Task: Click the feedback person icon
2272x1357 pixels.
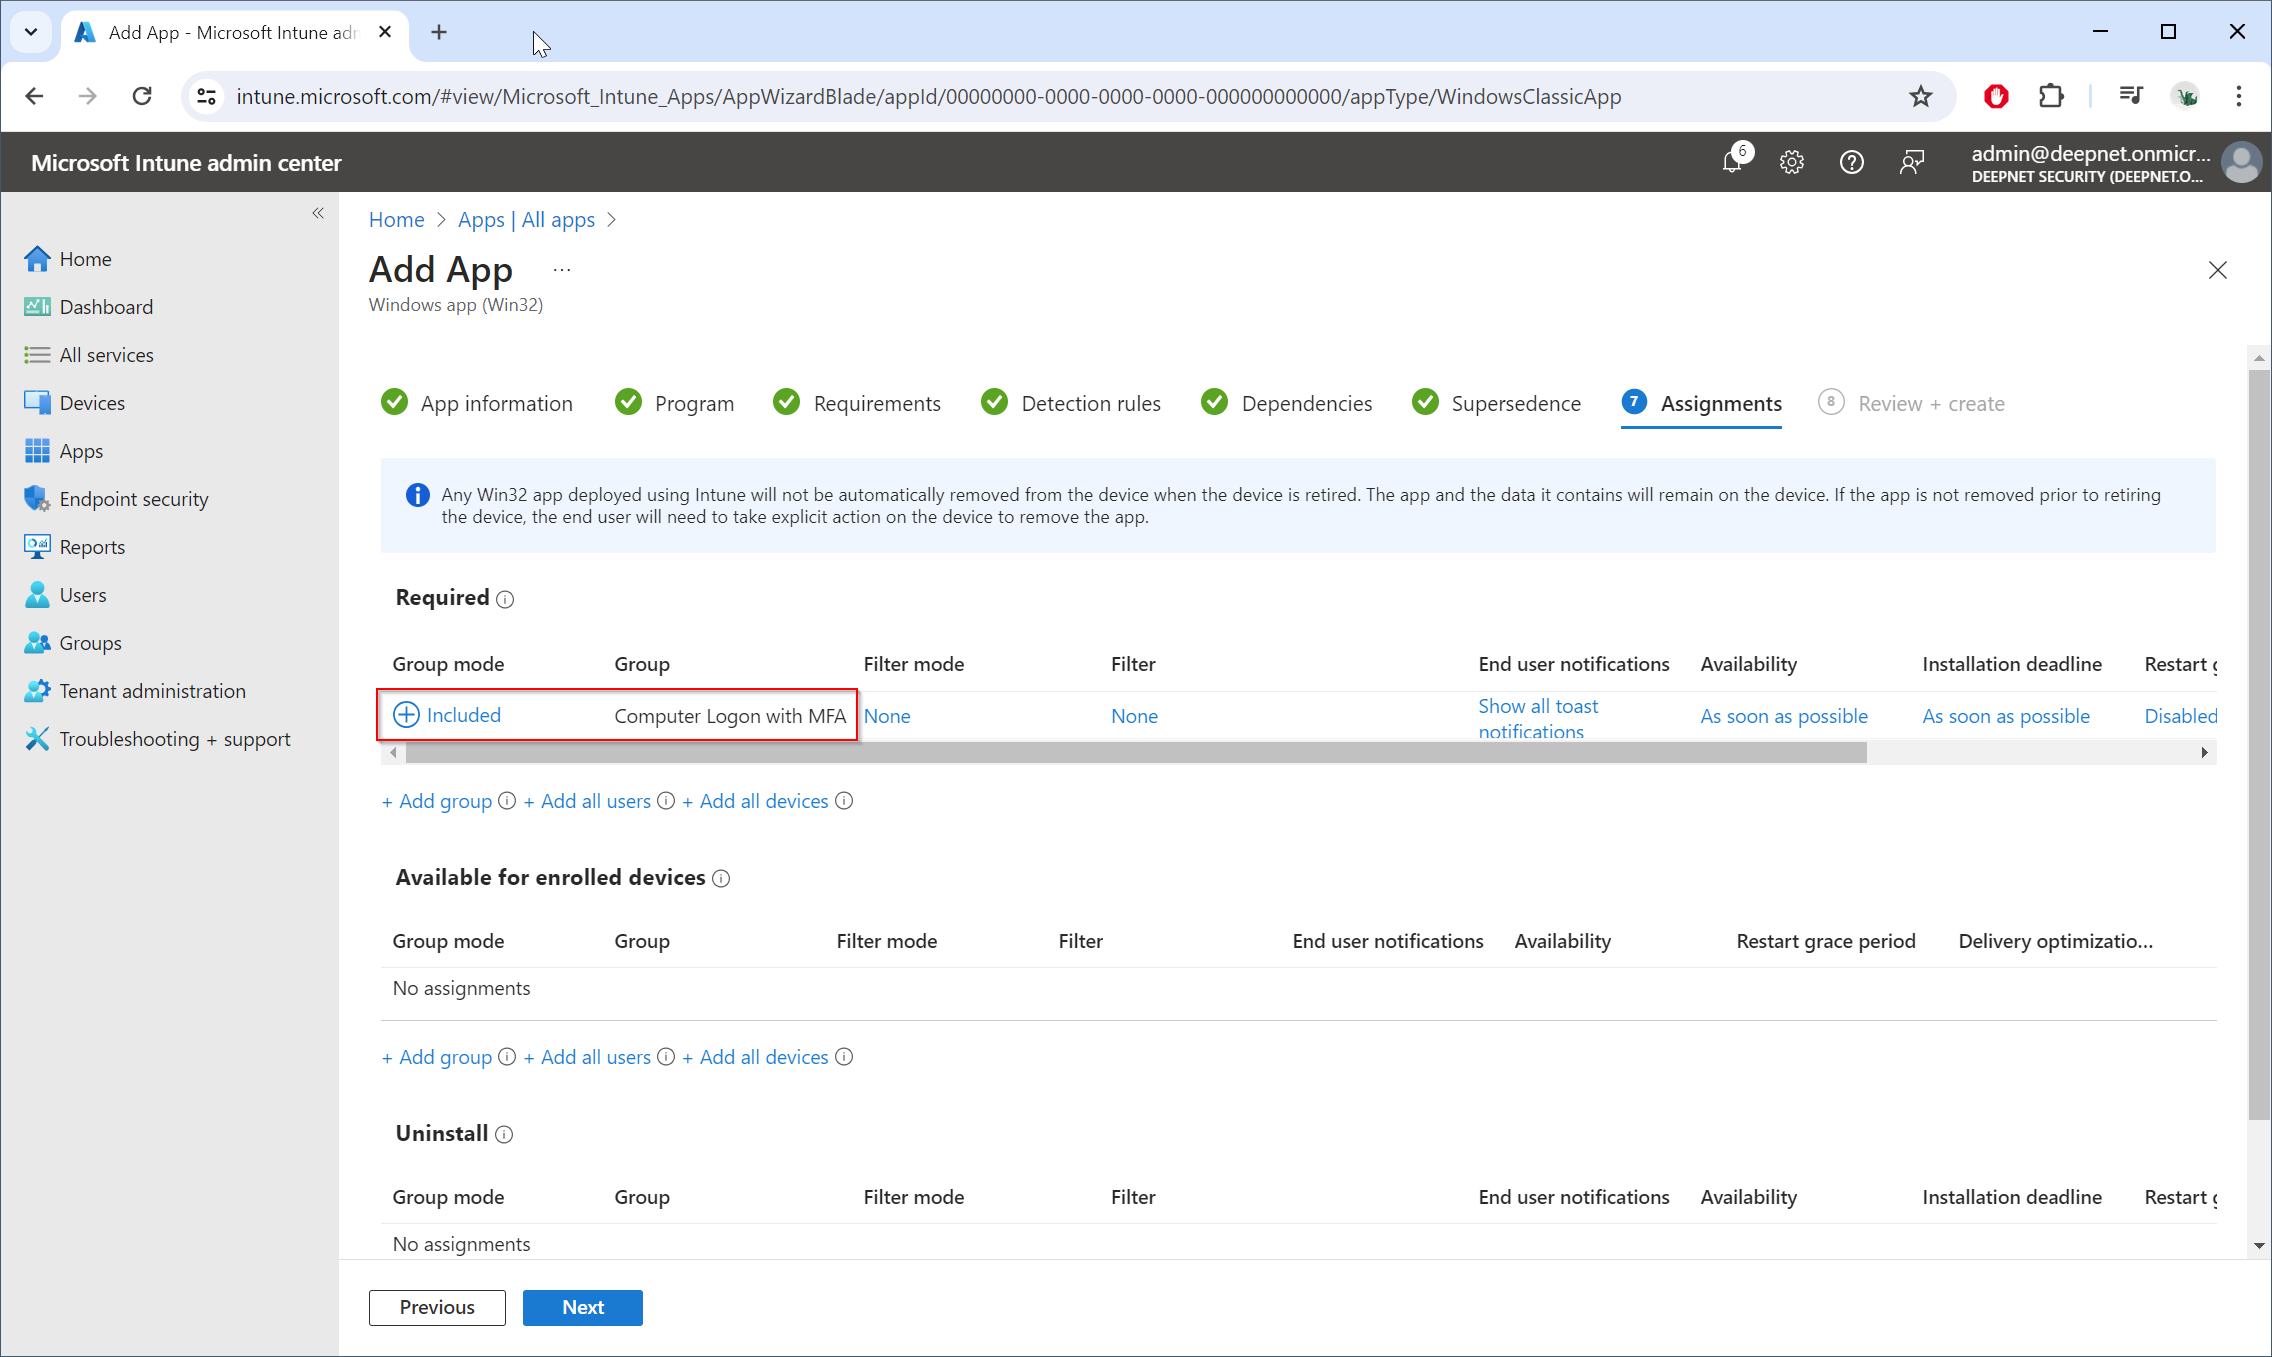Action: pyautogui.click(x=1911, y=162)
